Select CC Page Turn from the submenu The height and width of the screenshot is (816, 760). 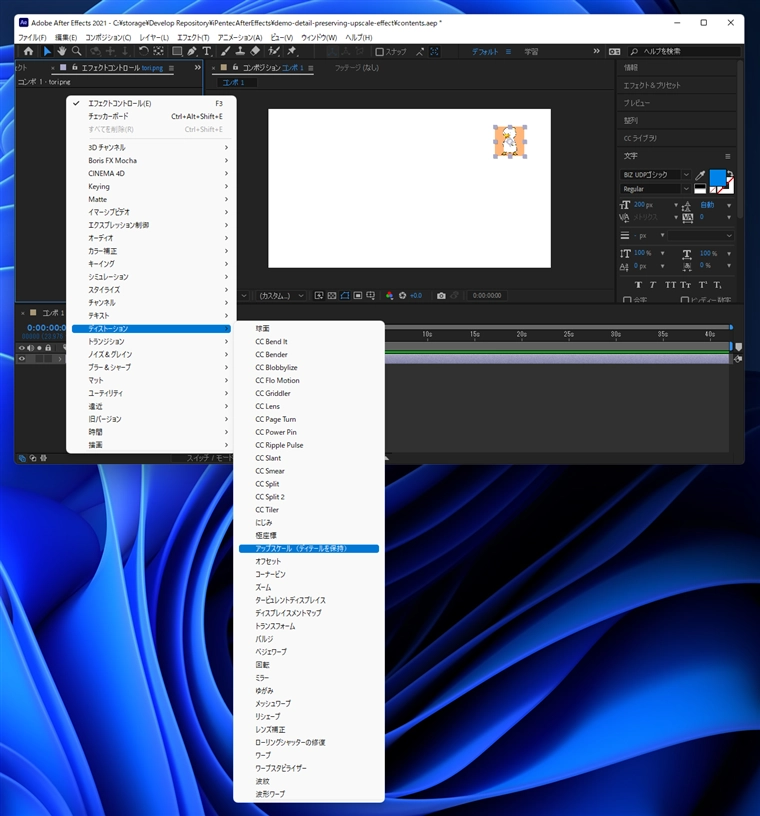pyautogui.click(x=275, y=419)
